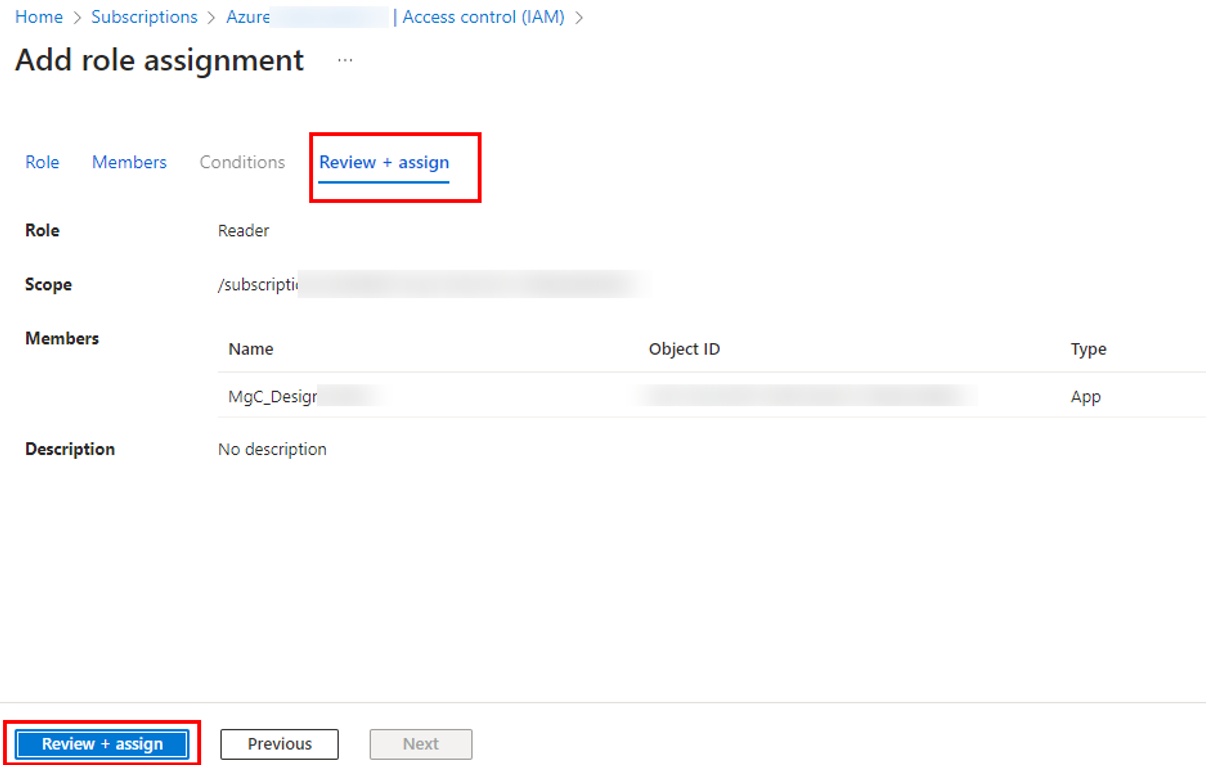Open the ellipsis more options menu

click(x=345, y=60)
